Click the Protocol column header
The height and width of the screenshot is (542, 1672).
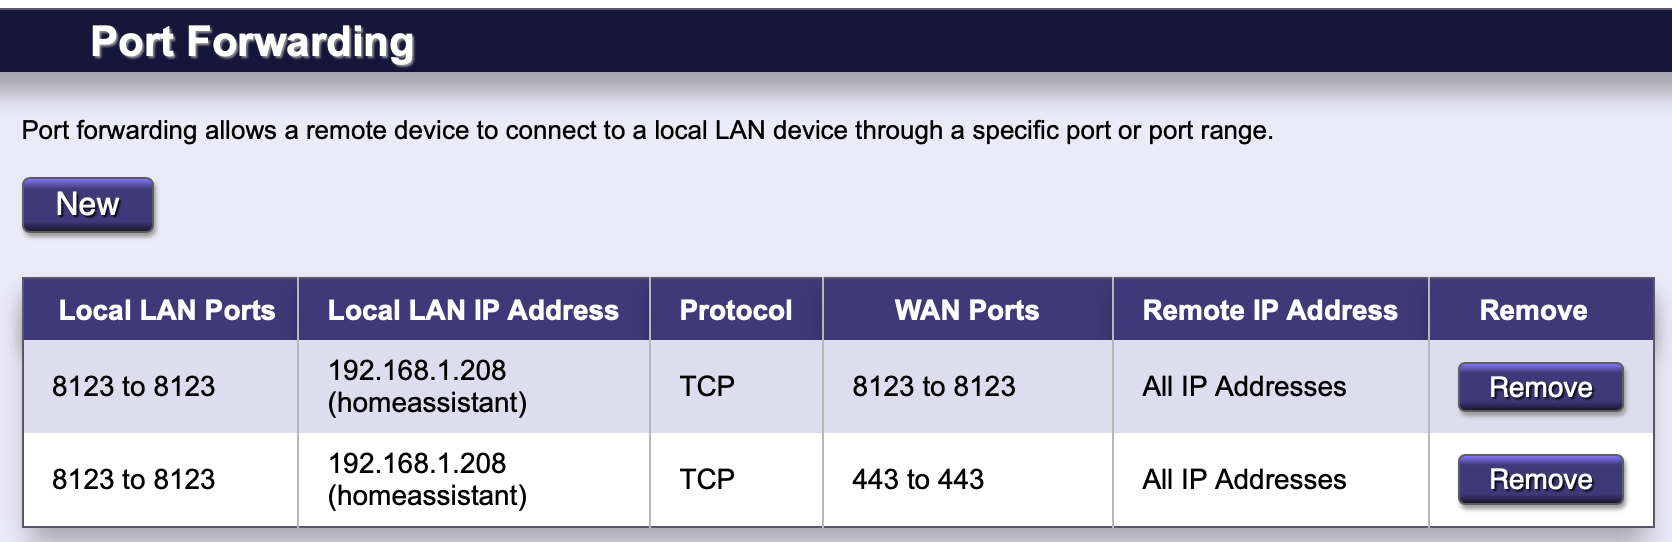[x=736, y=310]
